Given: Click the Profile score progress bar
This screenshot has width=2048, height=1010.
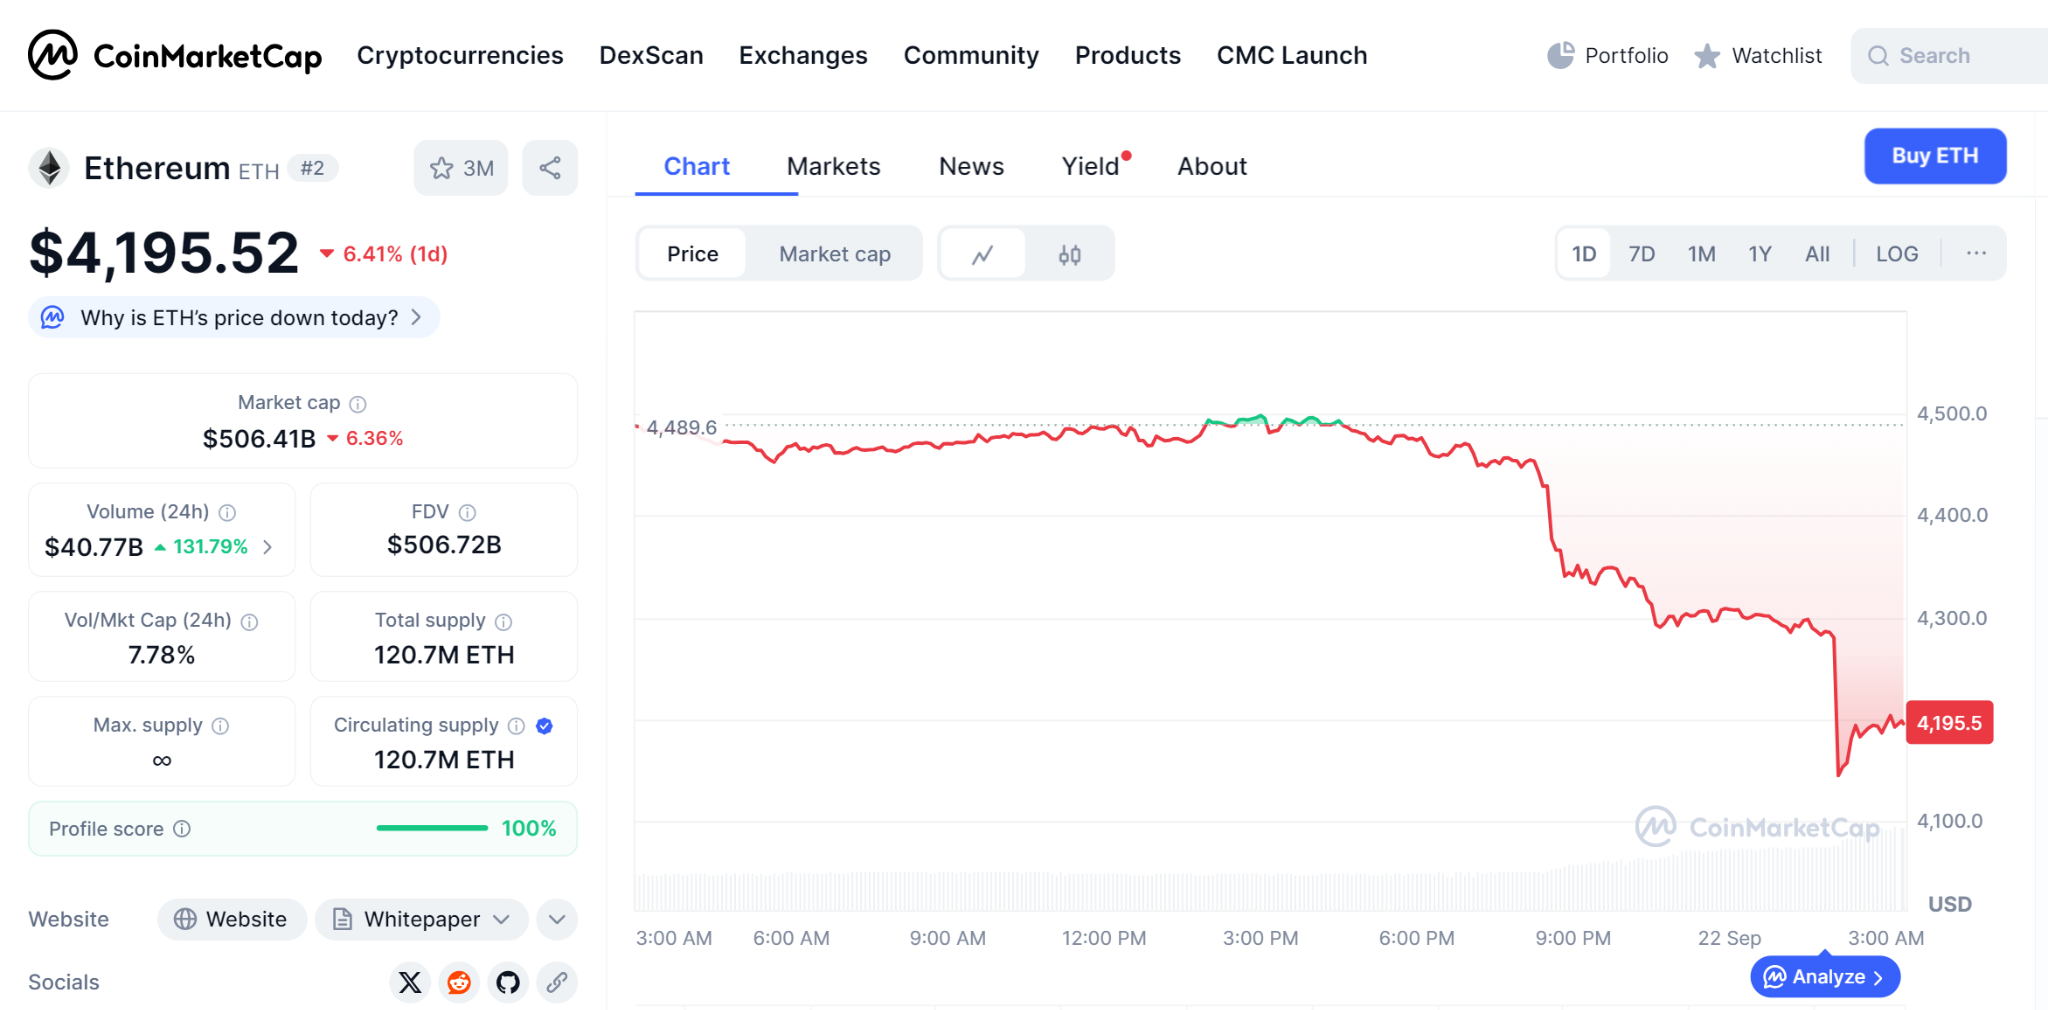Looking at the screenshot, I should point(432,828).
